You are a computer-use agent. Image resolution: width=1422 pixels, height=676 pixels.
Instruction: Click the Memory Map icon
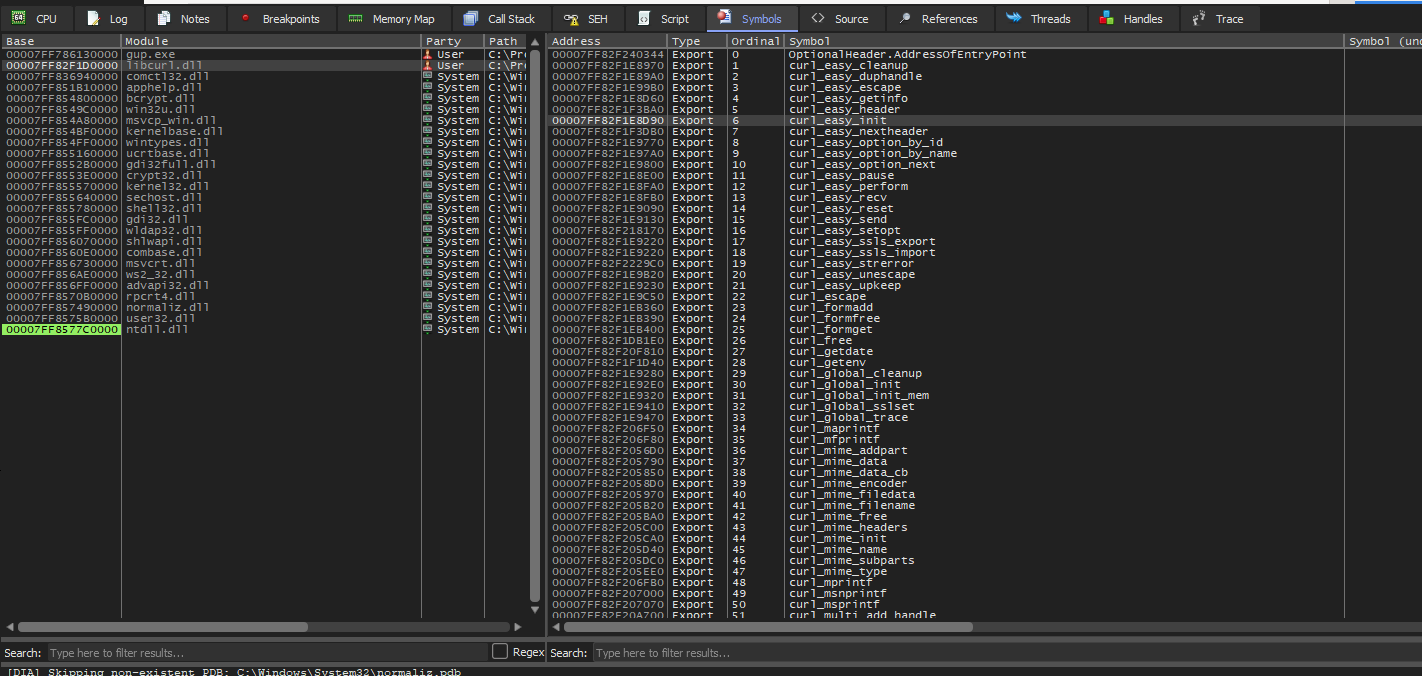[x=355, y=18]
